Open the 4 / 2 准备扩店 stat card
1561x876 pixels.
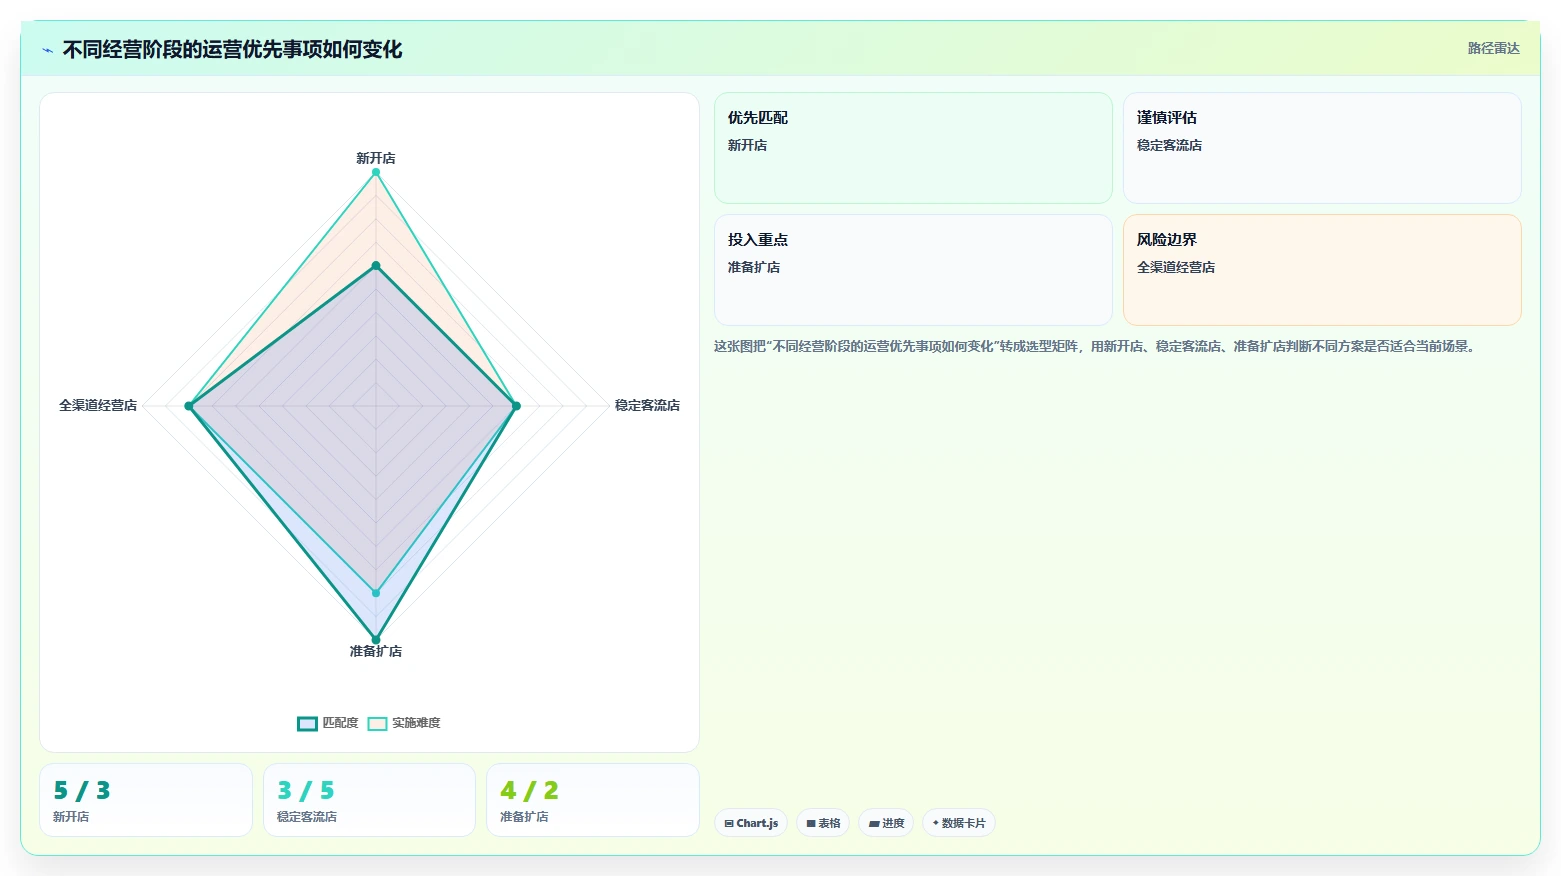tap(592, 800)
